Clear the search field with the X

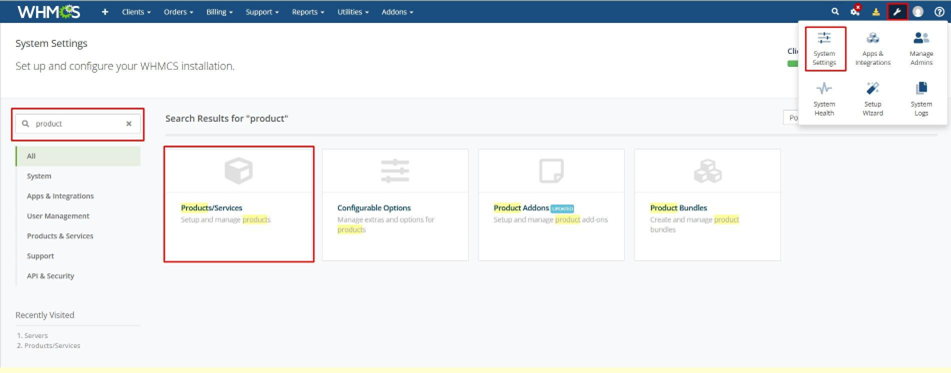[x=129, y=124]
